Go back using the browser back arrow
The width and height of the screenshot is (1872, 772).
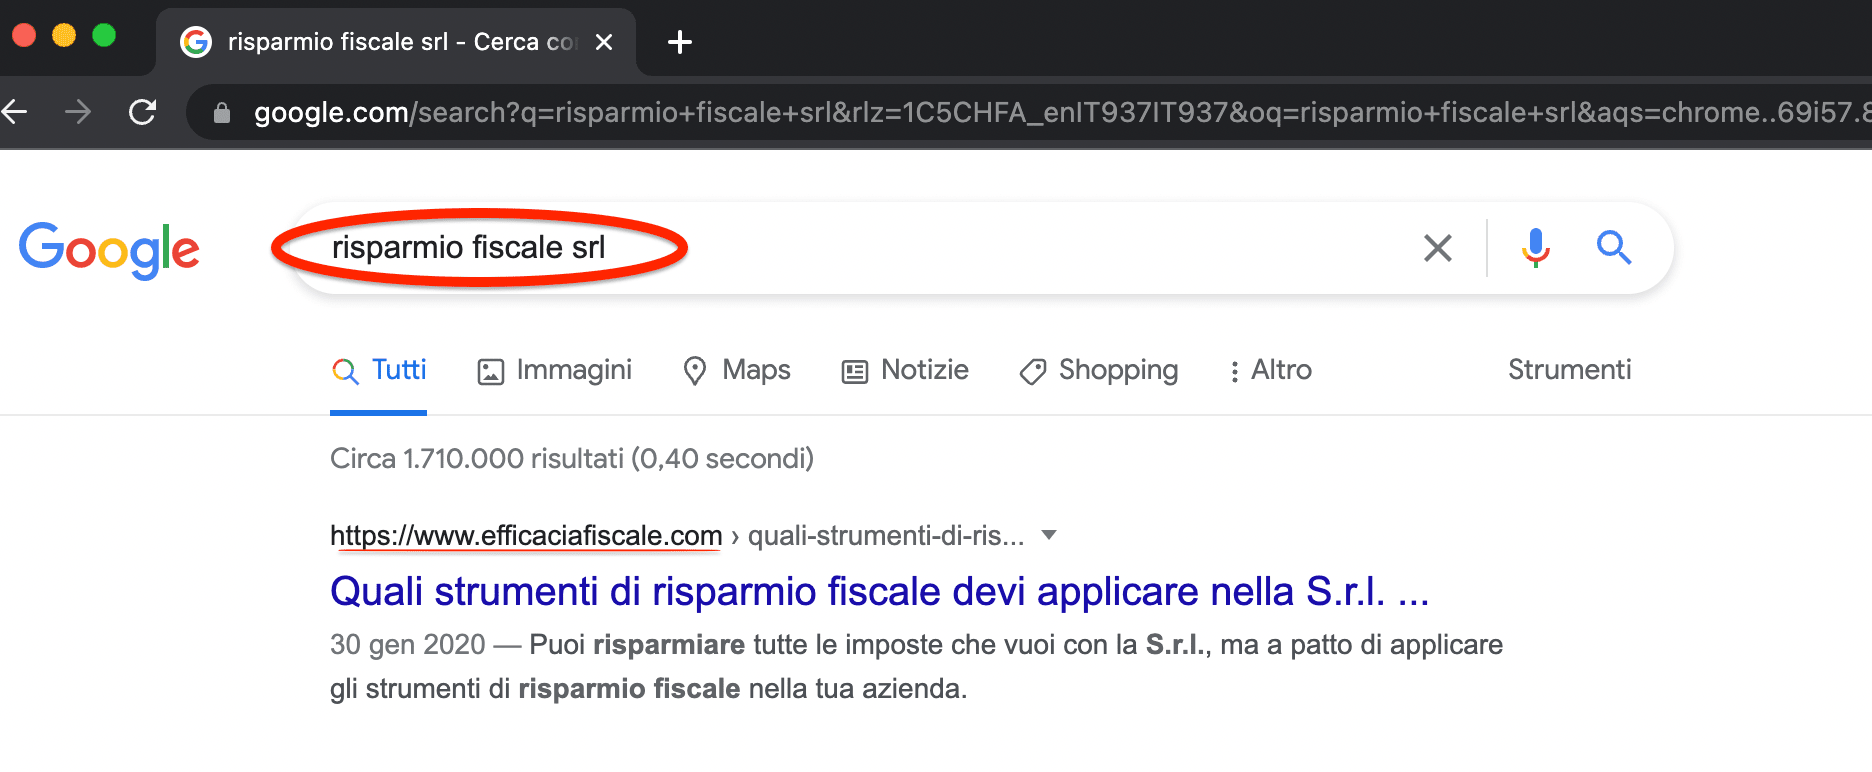pos(14,112)
